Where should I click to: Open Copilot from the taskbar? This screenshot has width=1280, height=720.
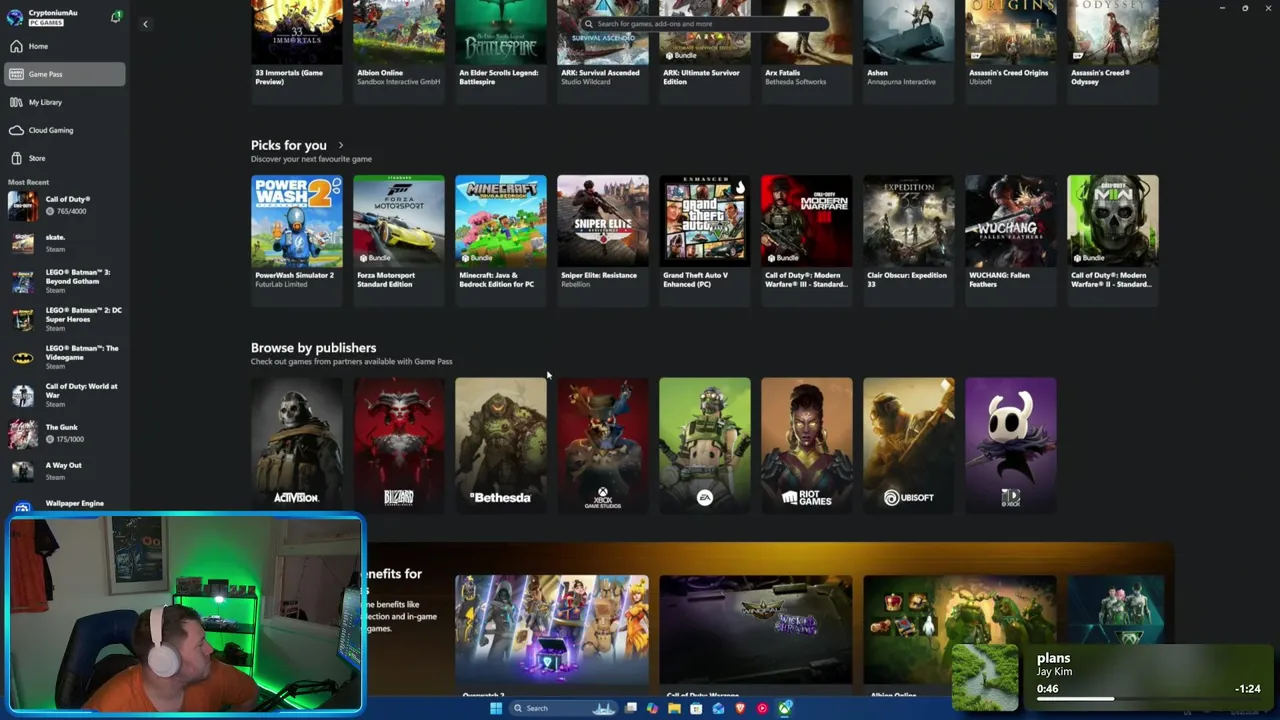(x=652, y=708)
